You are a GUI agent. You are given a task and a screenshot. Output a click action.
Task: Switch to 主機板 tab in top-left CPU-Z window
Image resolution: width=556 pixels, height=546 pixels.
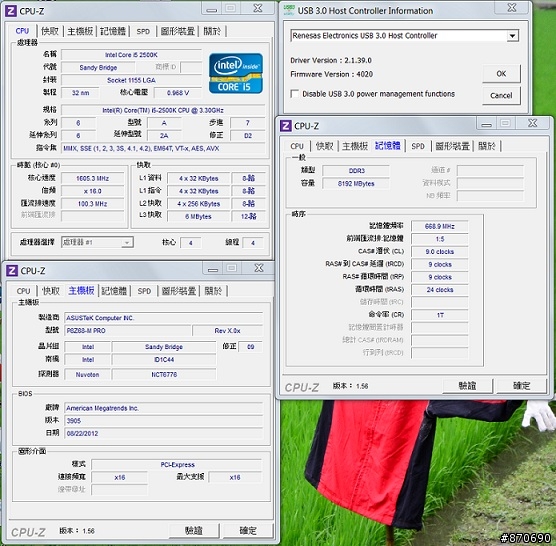pos(80,31)
